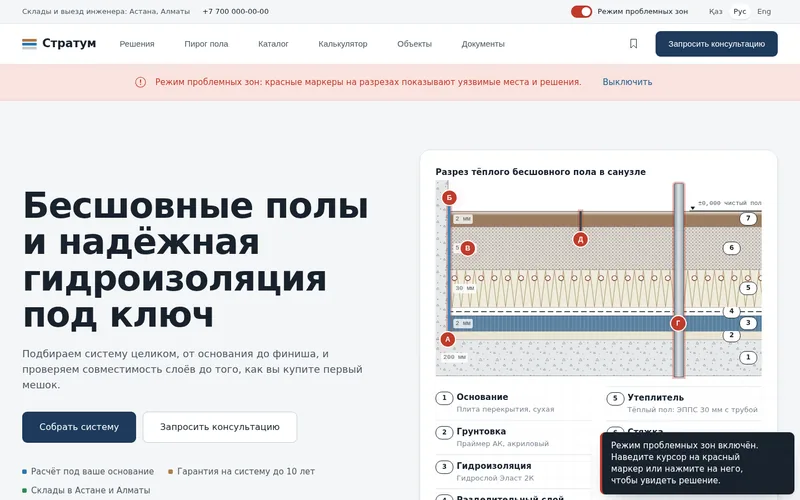Open Пирог пола menu item
The height and width of the screenshot is (500, 800).
(x=206, y=44)
